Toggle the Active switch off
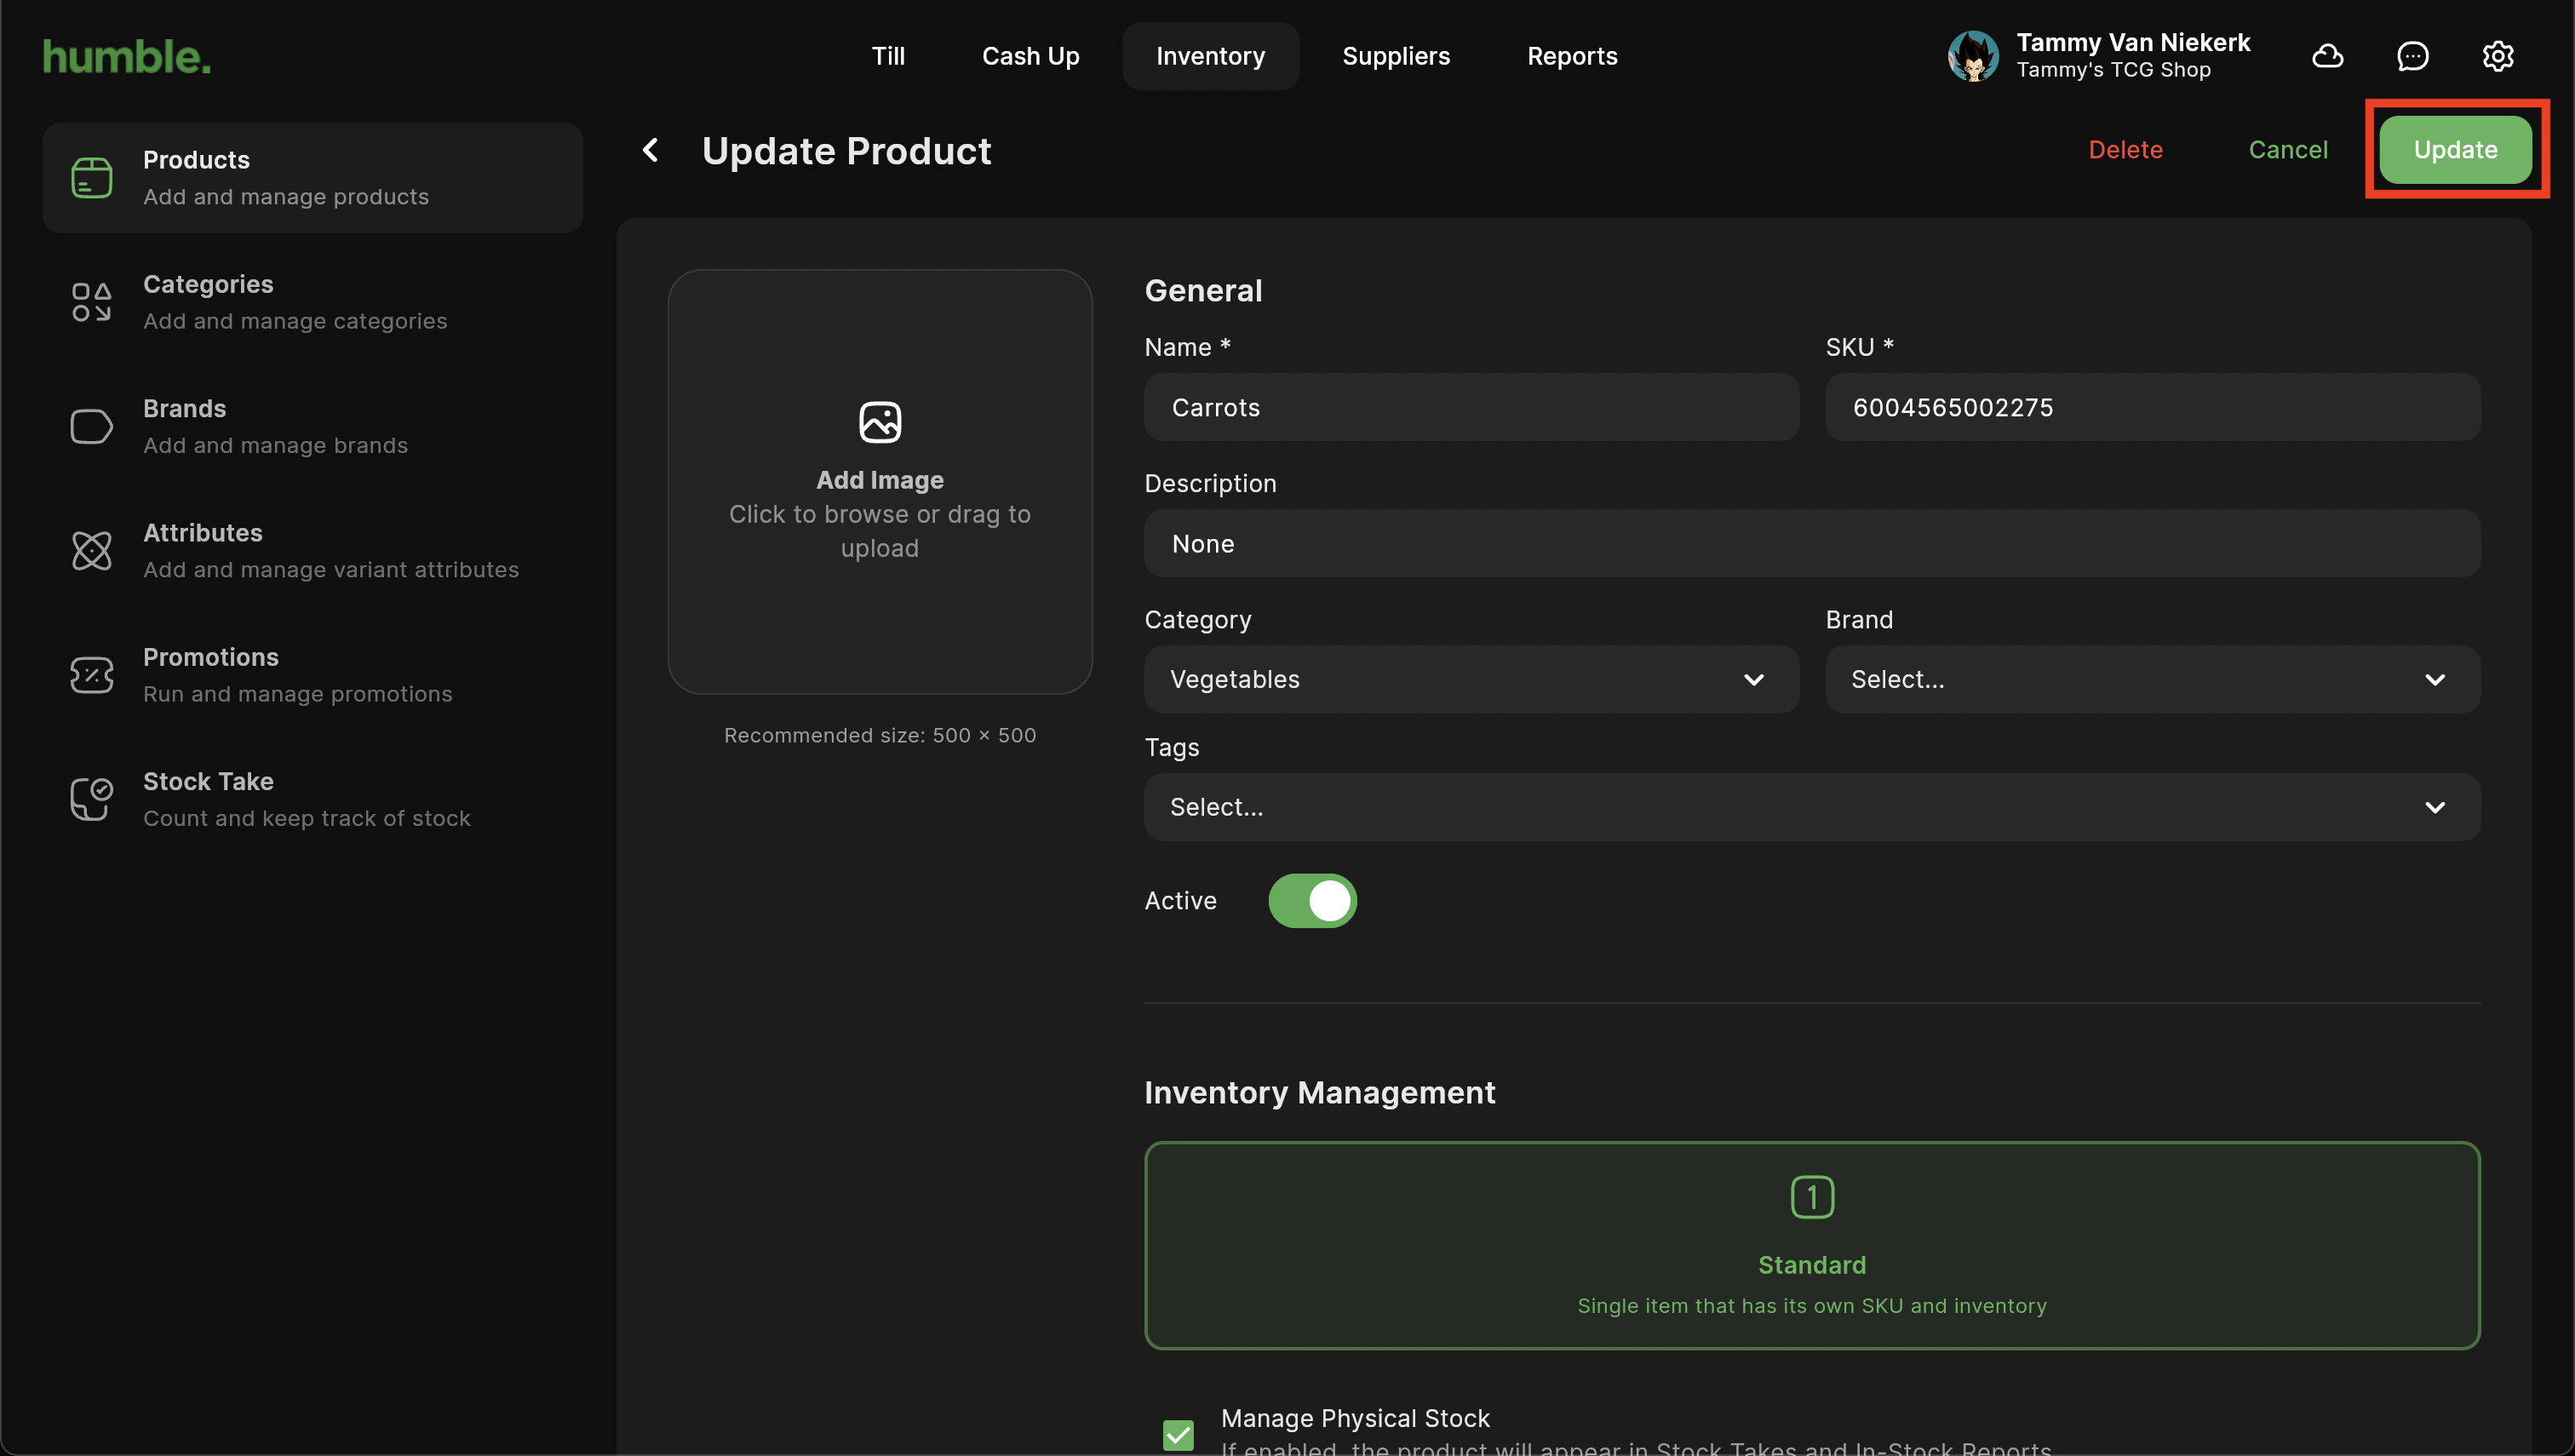 pyautogui.click(x=1312, y=901)
